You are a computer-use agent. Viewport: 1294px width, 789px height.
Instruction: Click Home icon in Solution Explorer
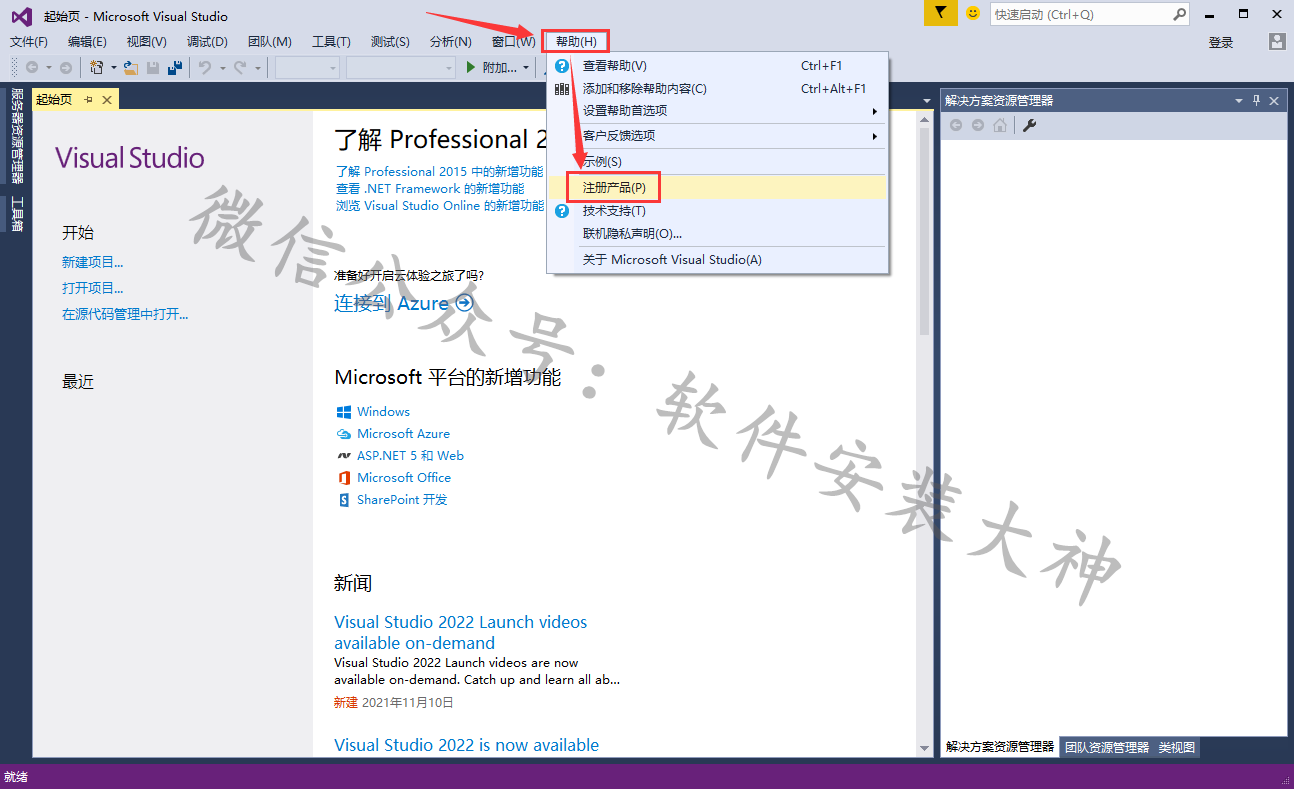pyautogui.click(x=1000, y=125)
